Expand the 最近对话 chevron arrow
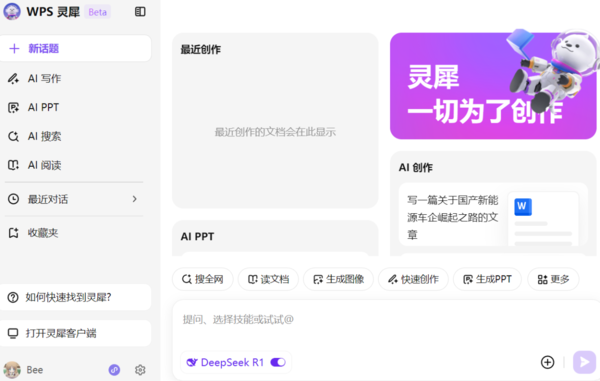The height and width of the screenshot is (381, 600). click(134, 199)
